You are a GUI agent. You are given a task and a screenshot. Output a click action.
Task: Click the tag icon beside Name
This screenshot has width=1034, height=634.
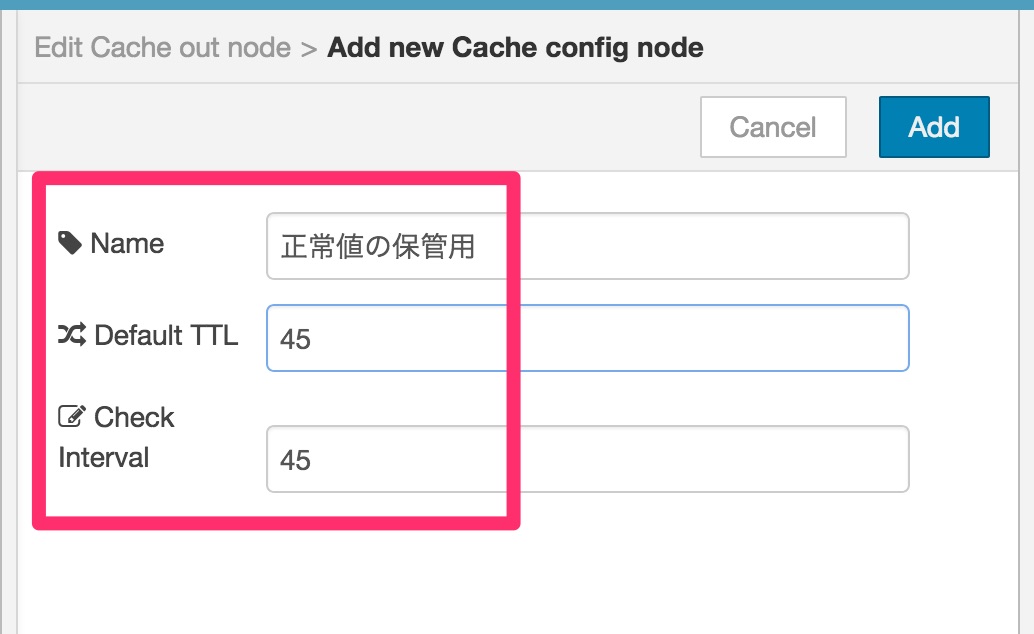pyautogui.click(x=70, y=243)
